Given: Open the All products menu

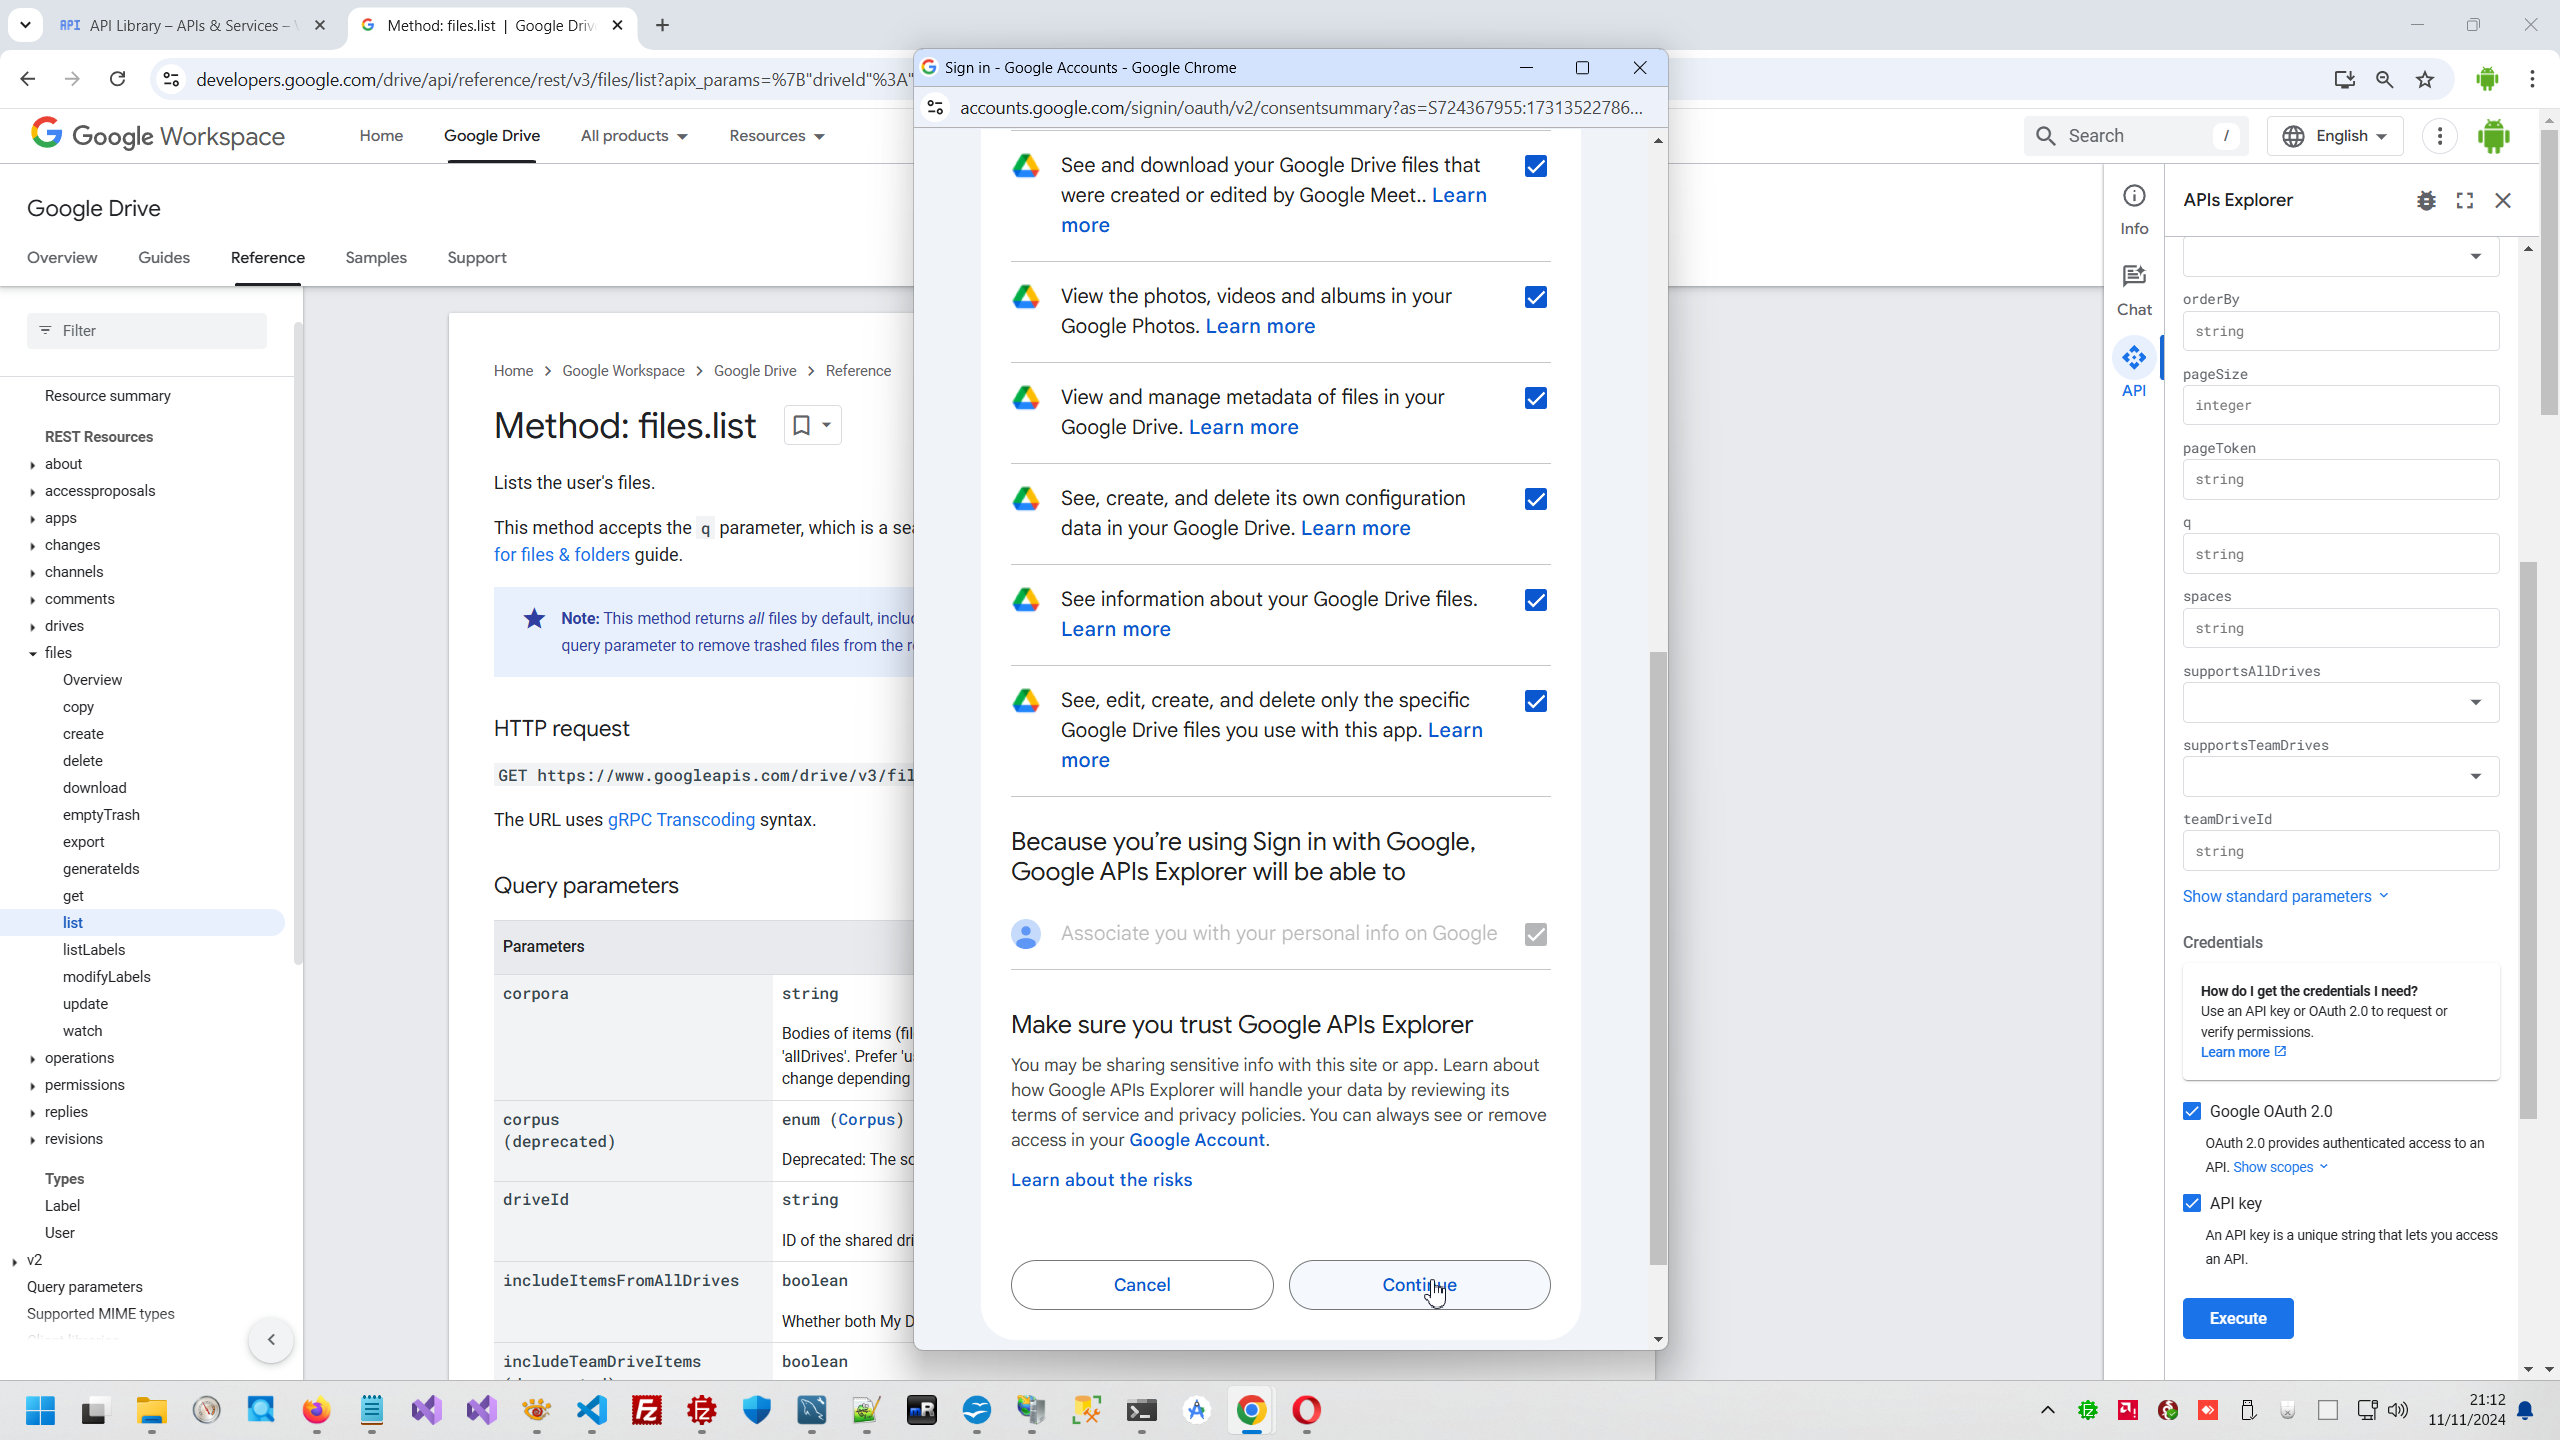Looking at the screenshot, I should (634, 136).
